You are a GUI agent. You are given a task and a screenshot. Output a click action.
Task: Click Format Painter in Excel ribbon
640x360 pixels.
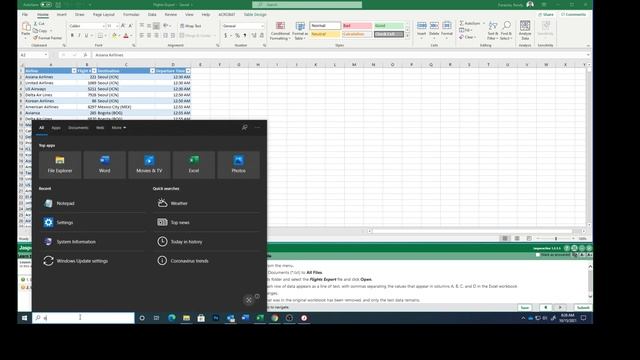coord(47,38)
